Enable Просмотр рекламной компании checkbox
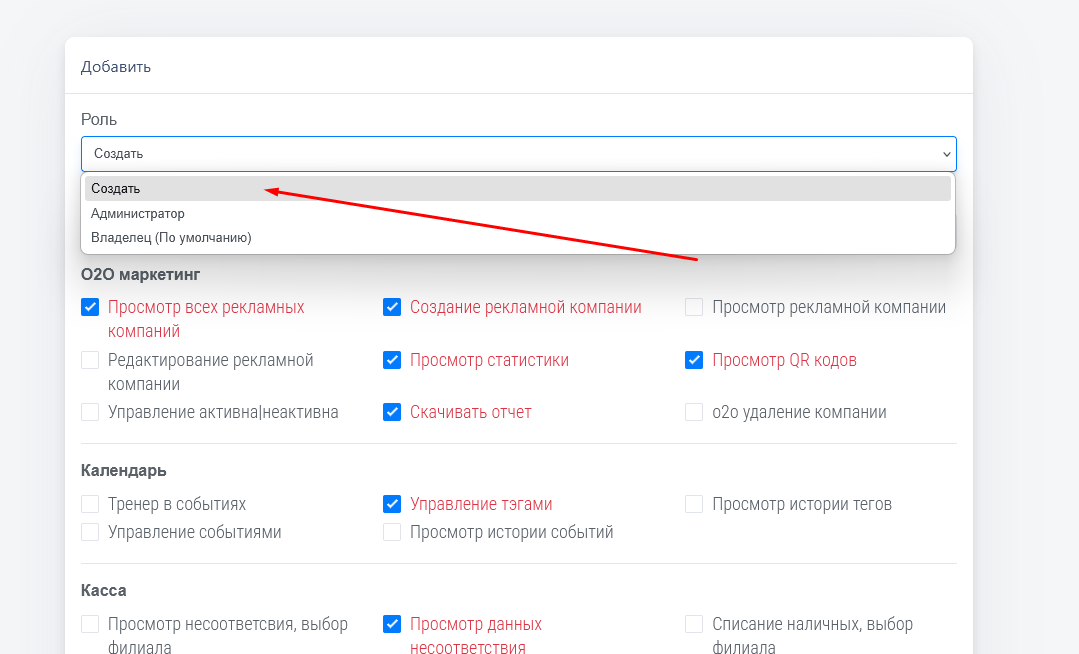The height and width of the screenshot is (654, 1079). pos(694,308)
